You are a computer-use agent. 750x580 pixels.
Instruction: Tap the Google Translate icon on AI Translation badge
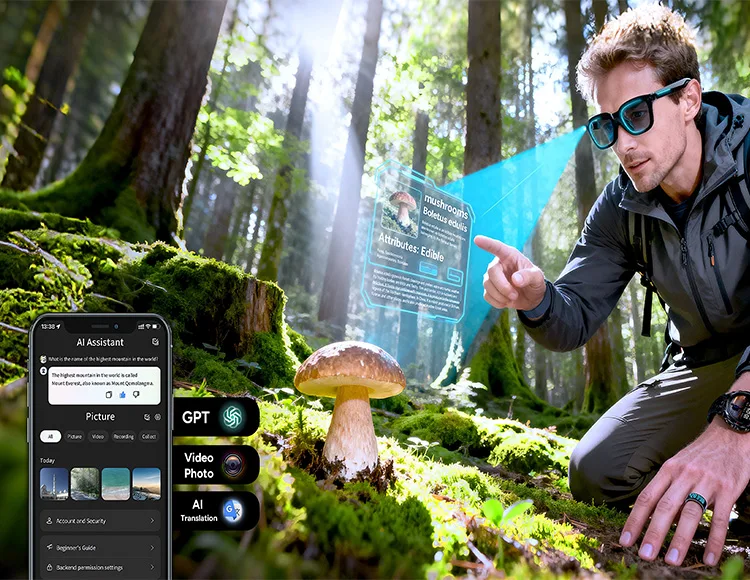pyautogui.click(x=233, y=511)
